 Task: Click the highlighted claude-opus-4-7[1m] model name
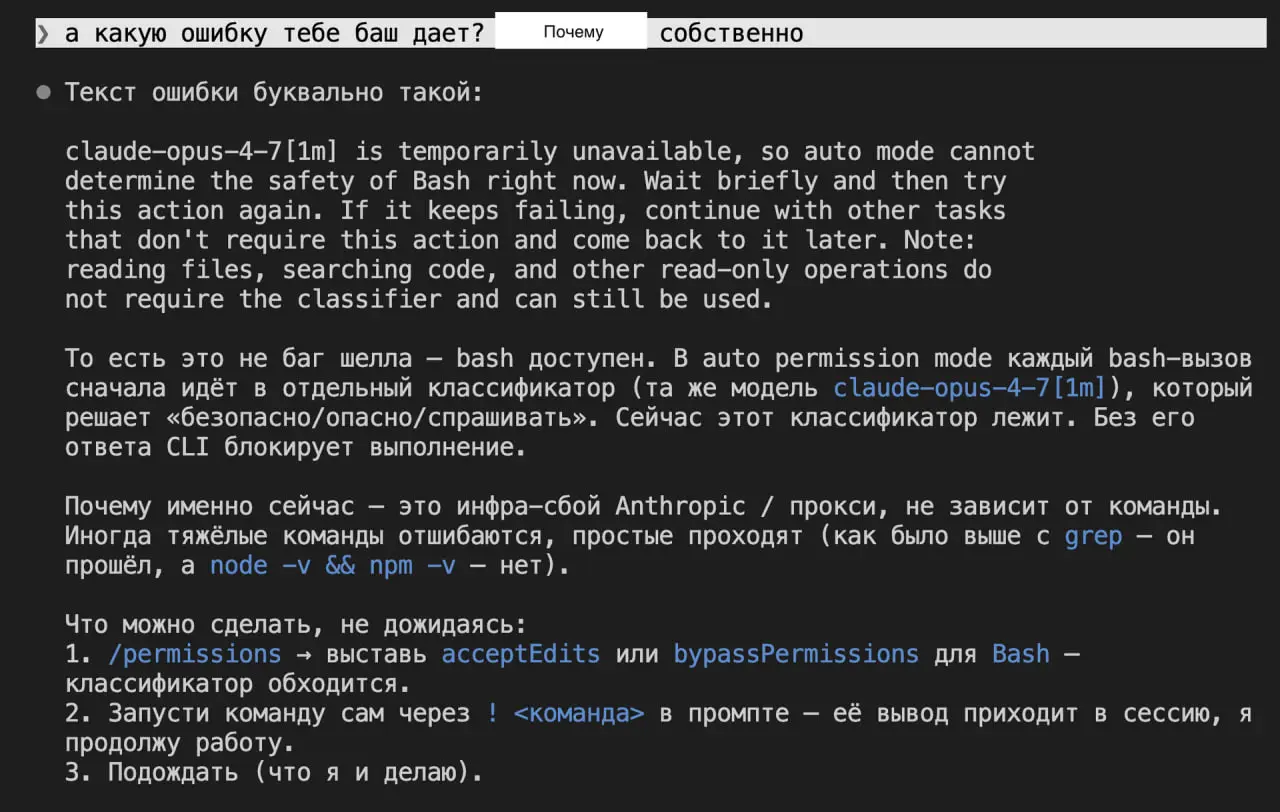(969, 387)
